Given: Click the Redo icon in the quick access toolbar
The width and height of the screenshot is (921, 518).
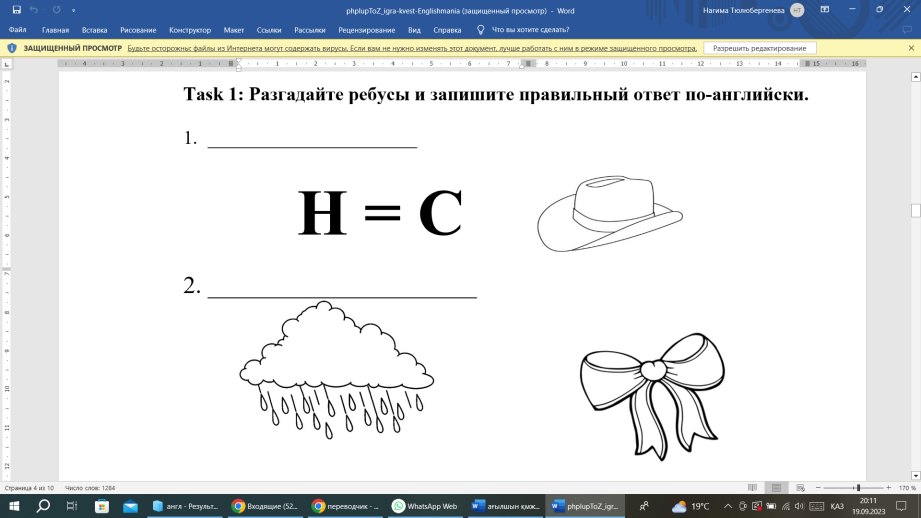Looking at the screenshot, I should pyautogui.click(x=56, y=10).
